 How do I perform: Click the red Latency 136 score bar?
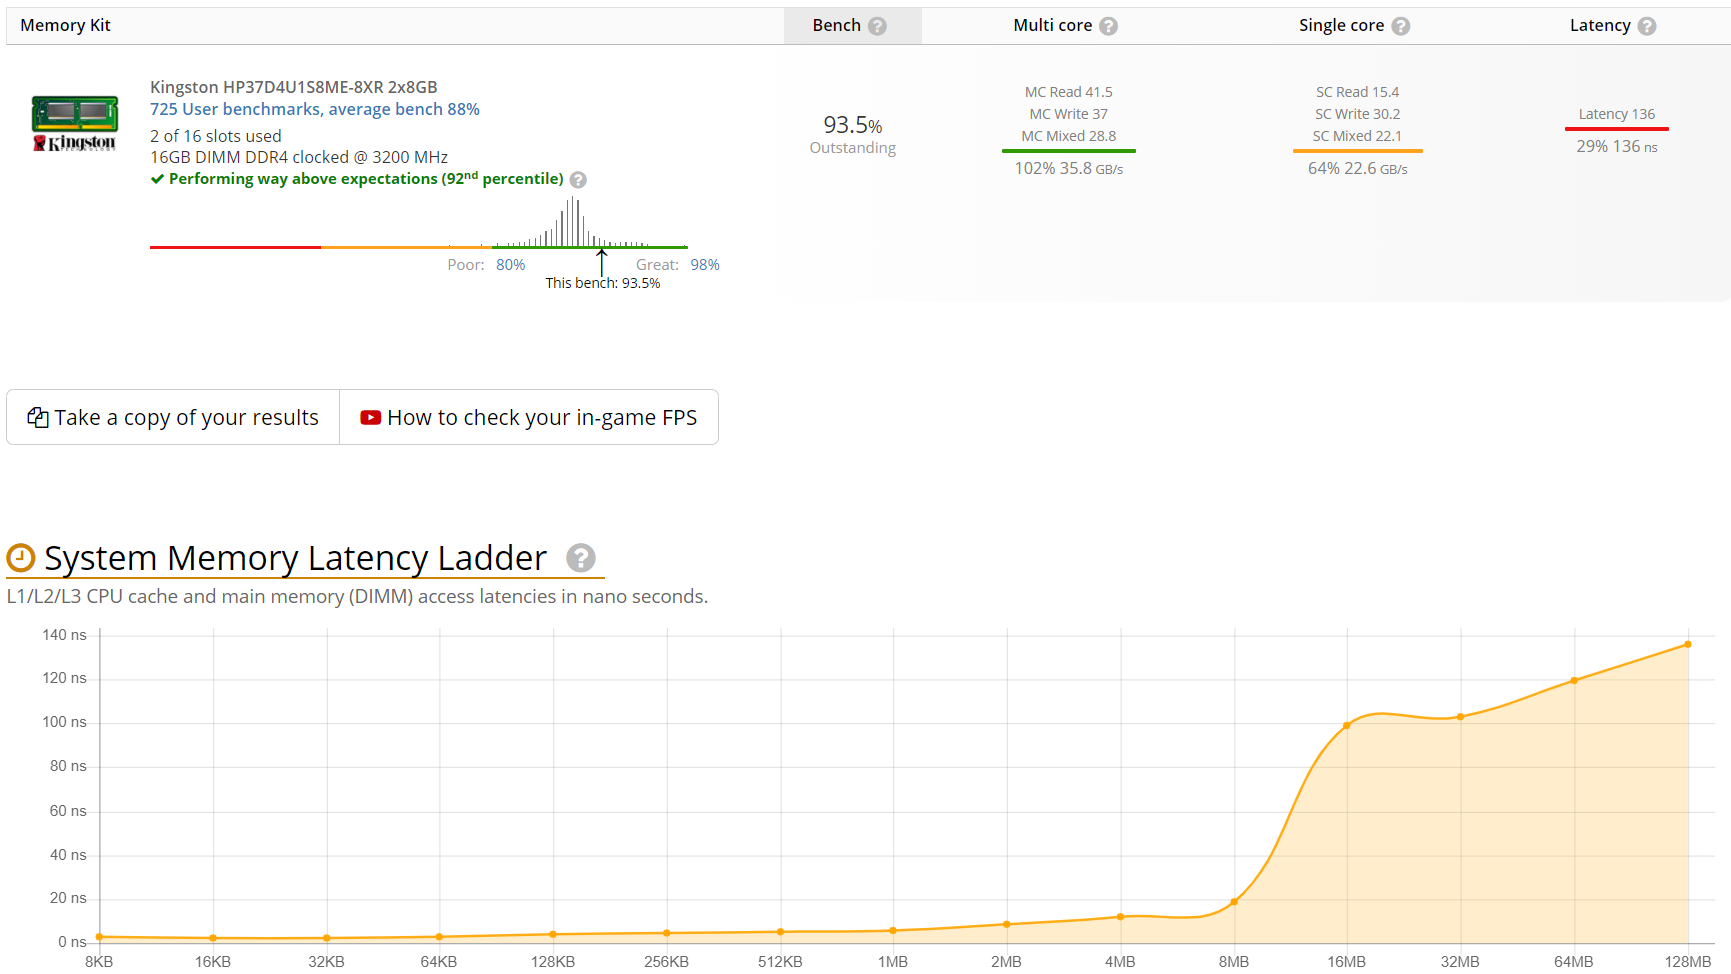(1616, 129)
